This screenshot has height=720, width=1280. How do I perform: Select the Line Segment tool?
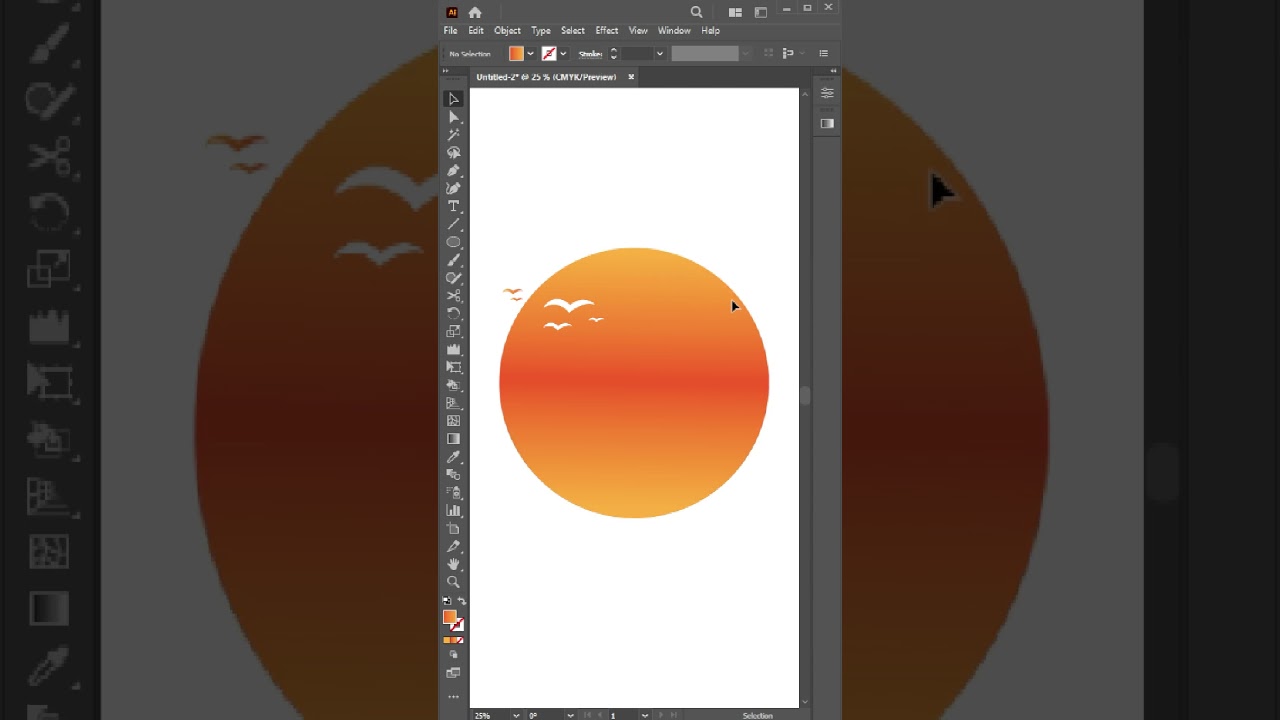point(453,224)
